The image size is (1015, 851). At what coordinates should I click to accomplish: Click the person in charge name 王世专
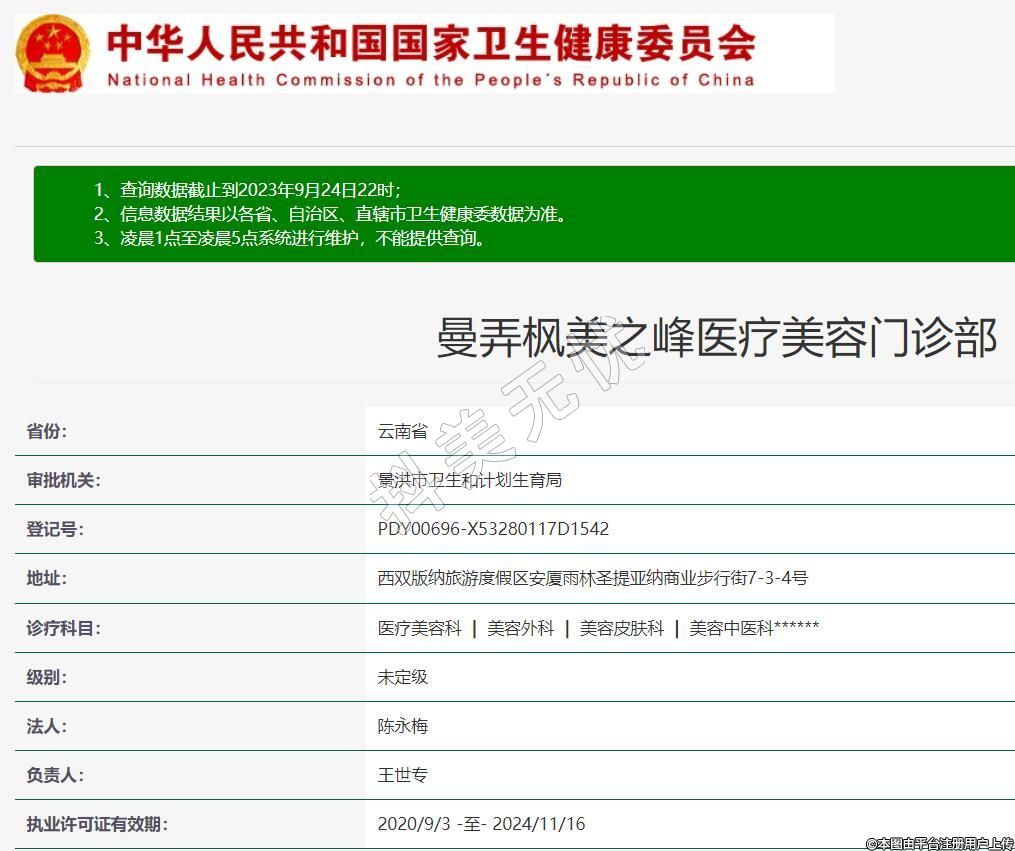pyautogui.click(x=402, y=775)
